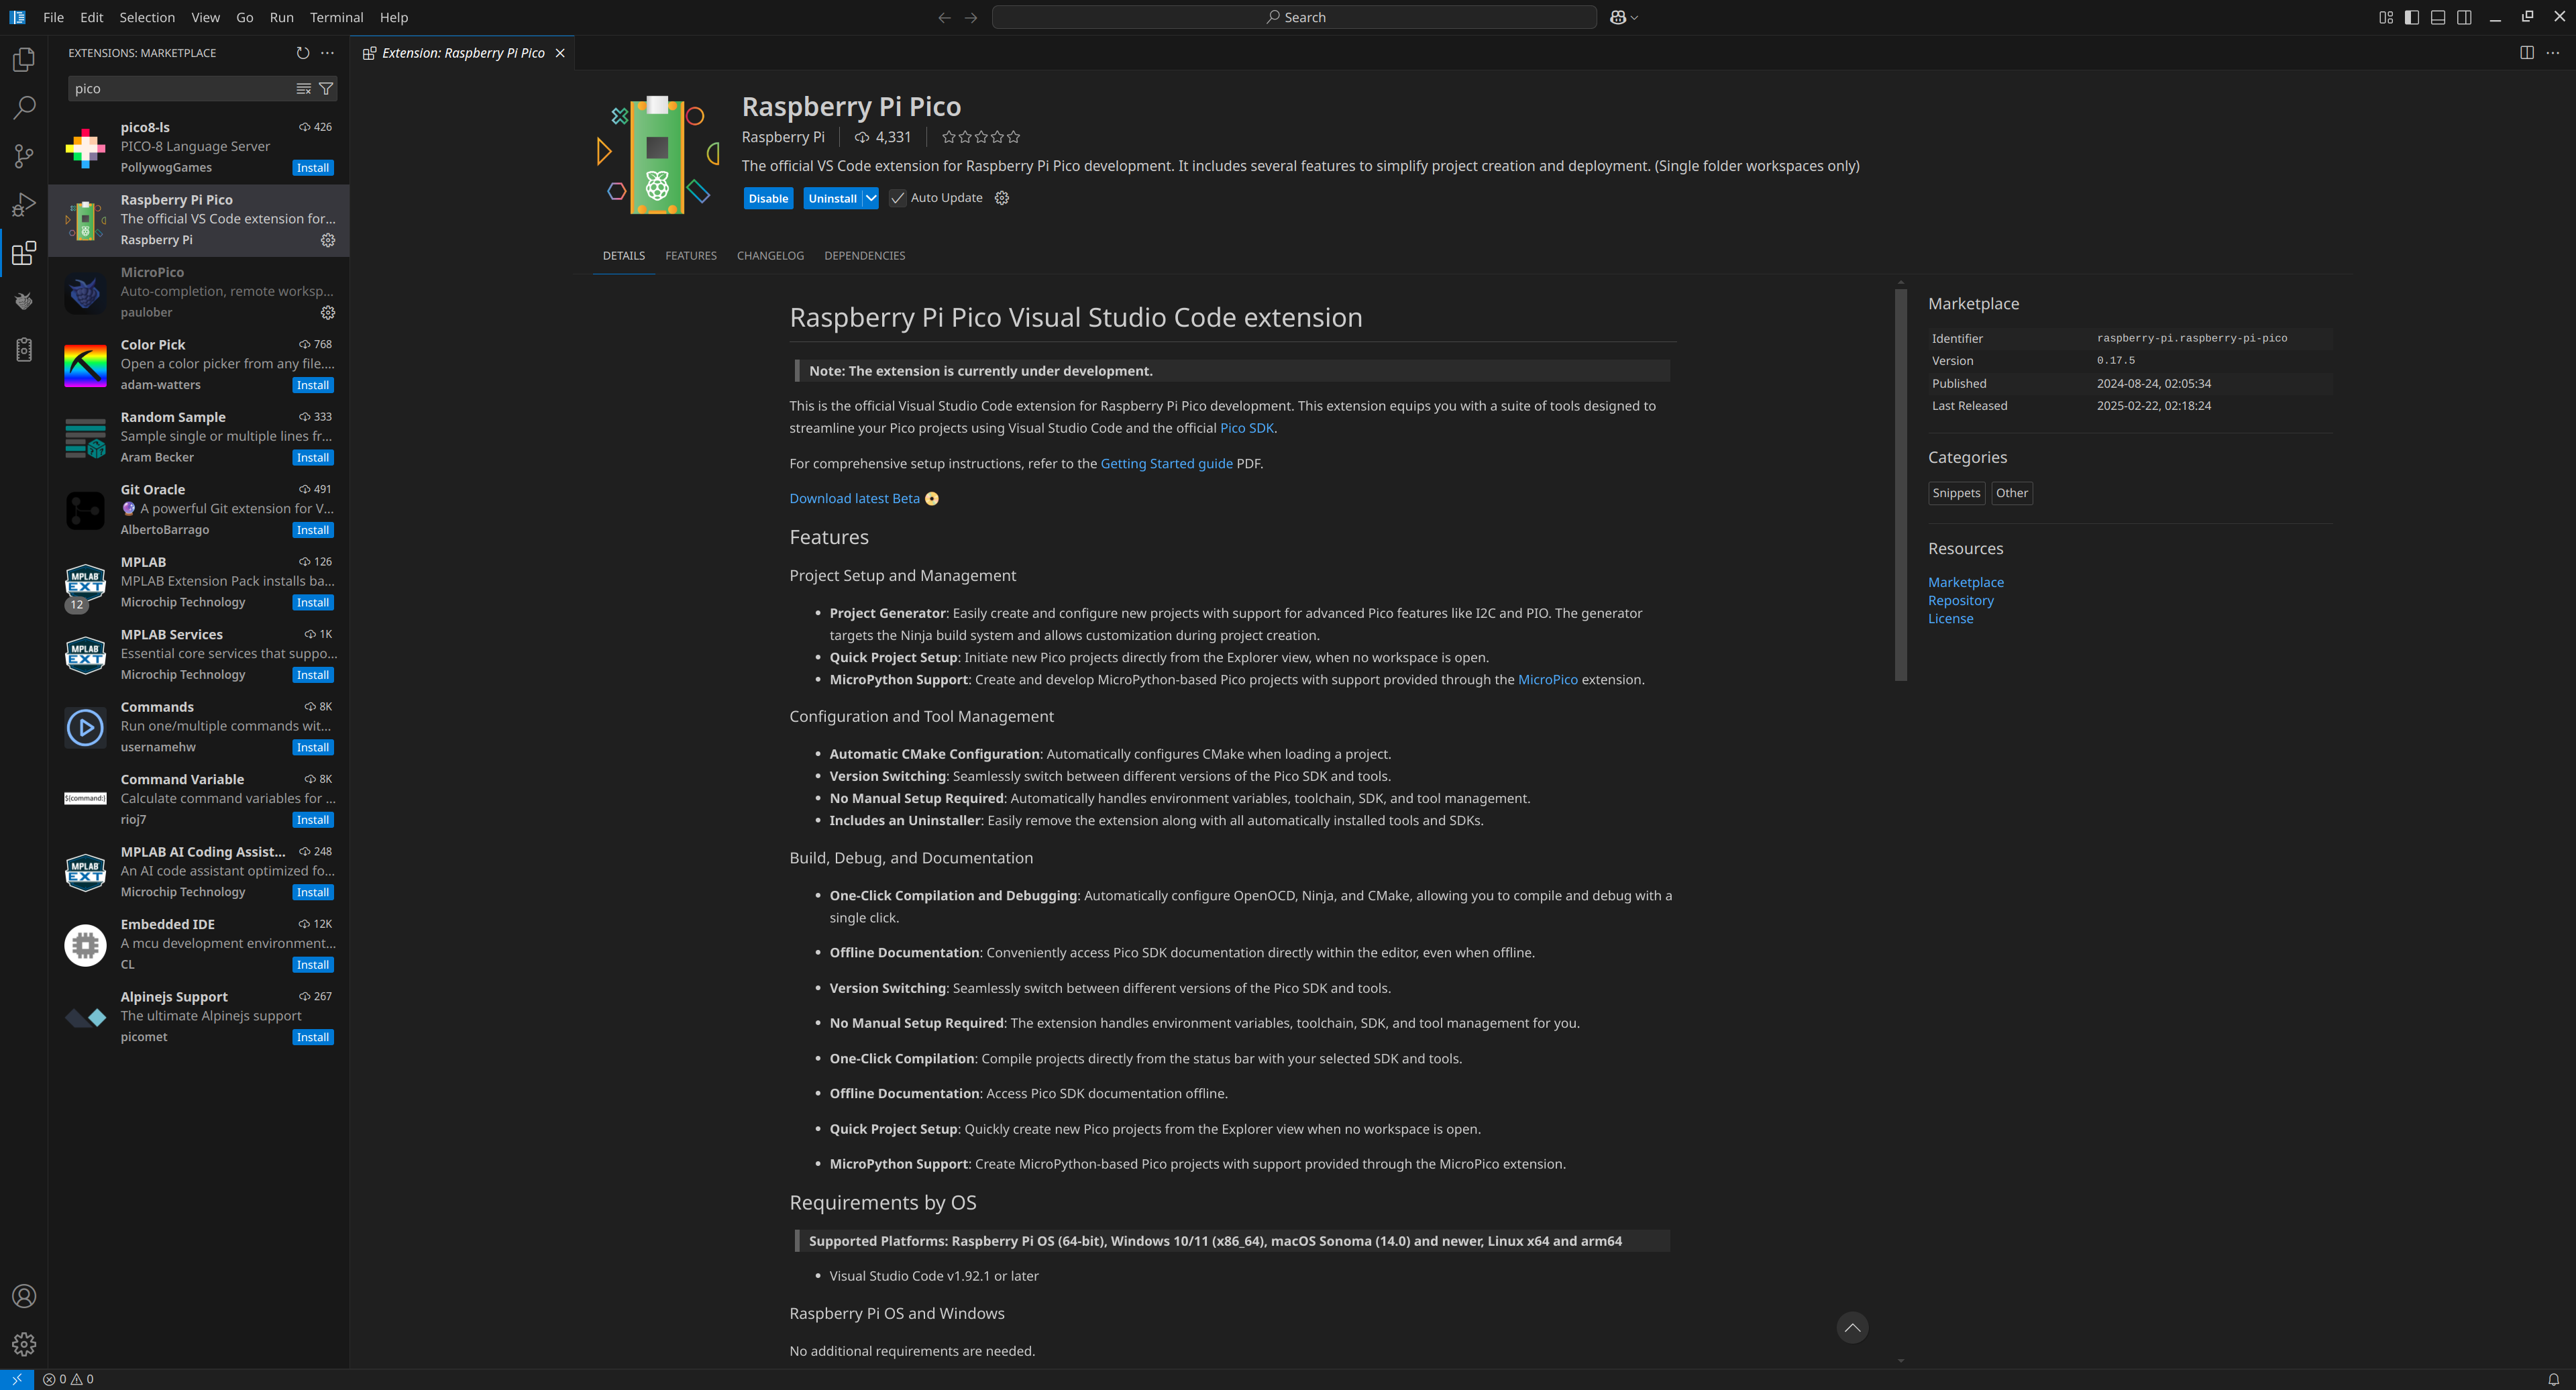Open extension settings gear next to Auto Update
Screen dimensions: 2576x1390
1002,198
